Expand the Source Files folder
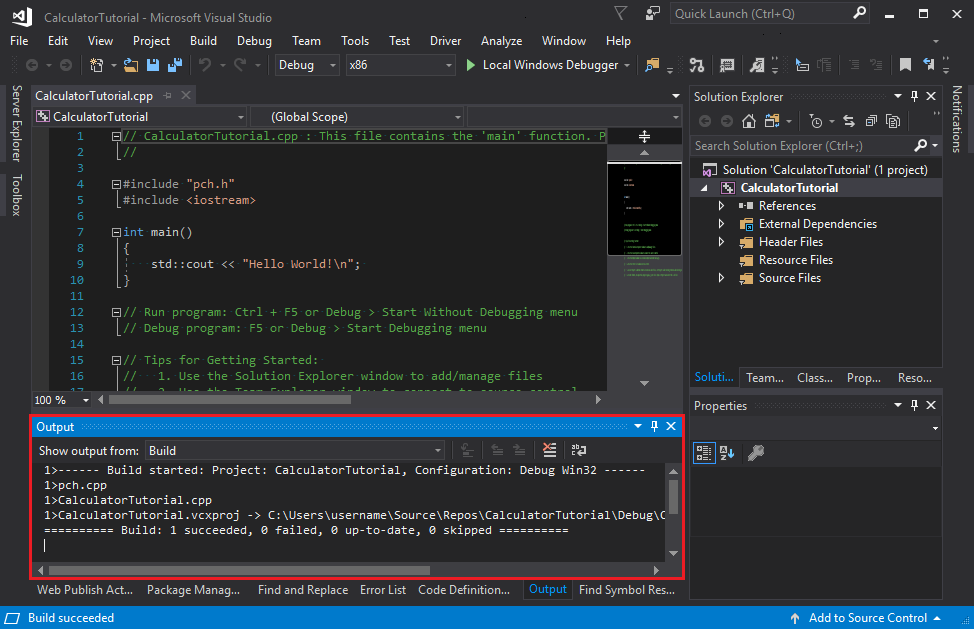This screenshot has height=629, width=974. point(722,278)
